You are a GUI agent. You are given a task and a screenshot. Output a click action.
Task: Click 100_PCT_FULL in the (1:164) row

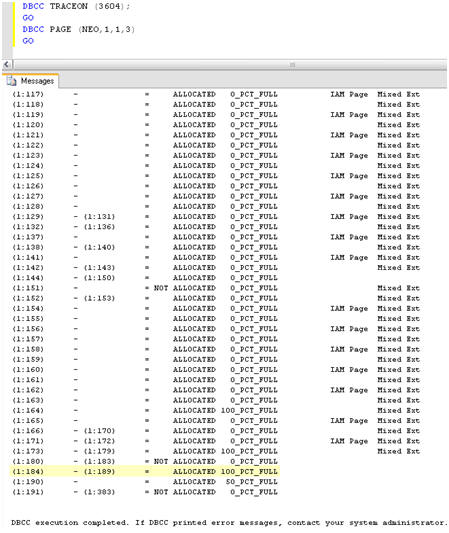click(249, 410)
